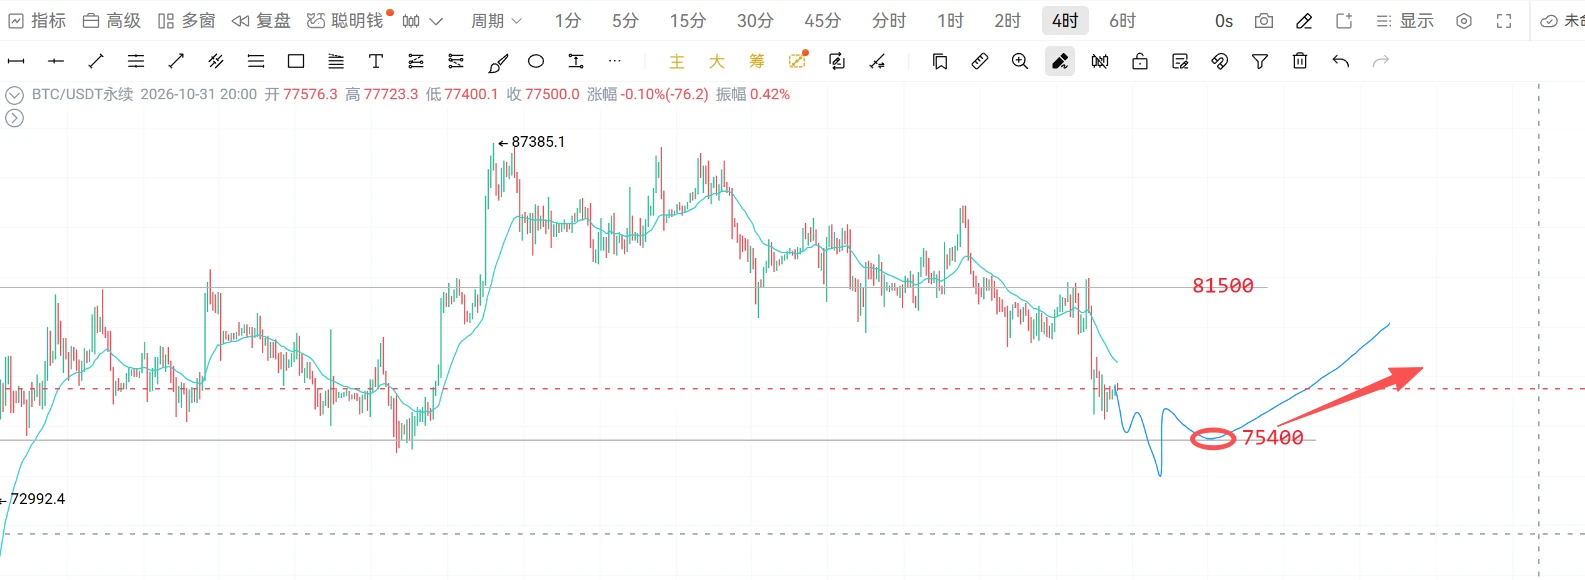Viewport: 1585px width, 580px height.
Task: Expand the indicator row right-arrow circle
Action: point(14,118)
